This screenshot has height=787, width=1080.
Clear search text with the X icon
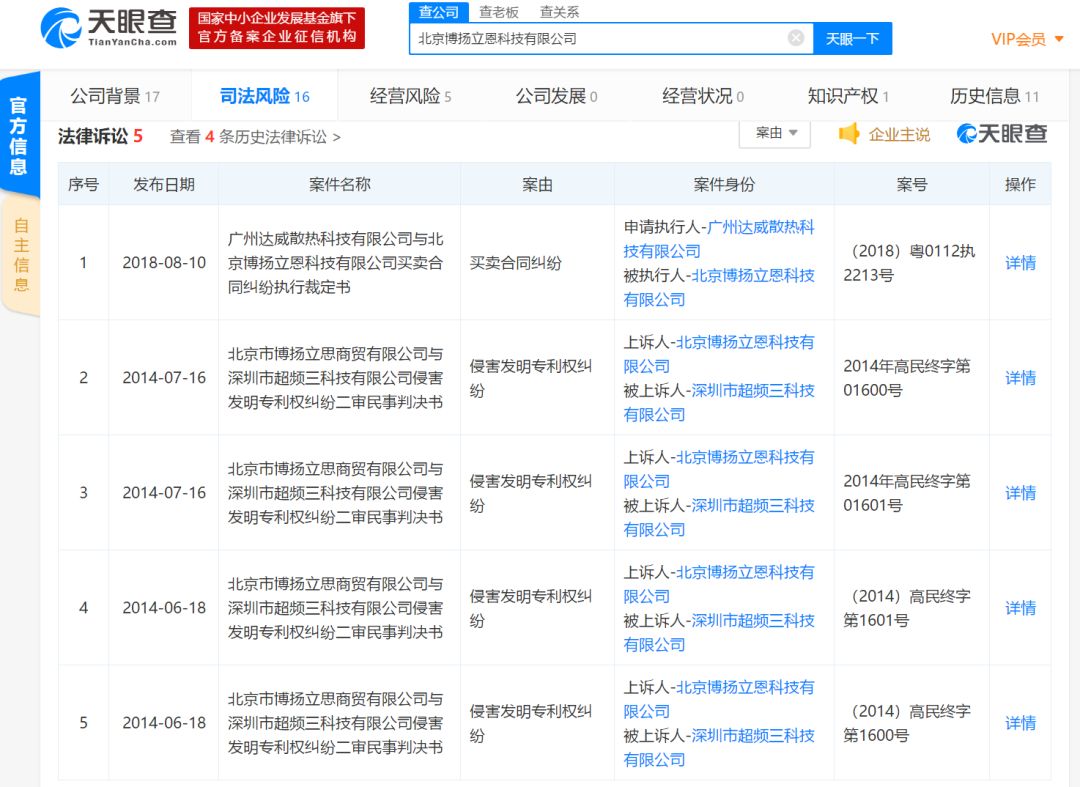click(x=795, y=38)
